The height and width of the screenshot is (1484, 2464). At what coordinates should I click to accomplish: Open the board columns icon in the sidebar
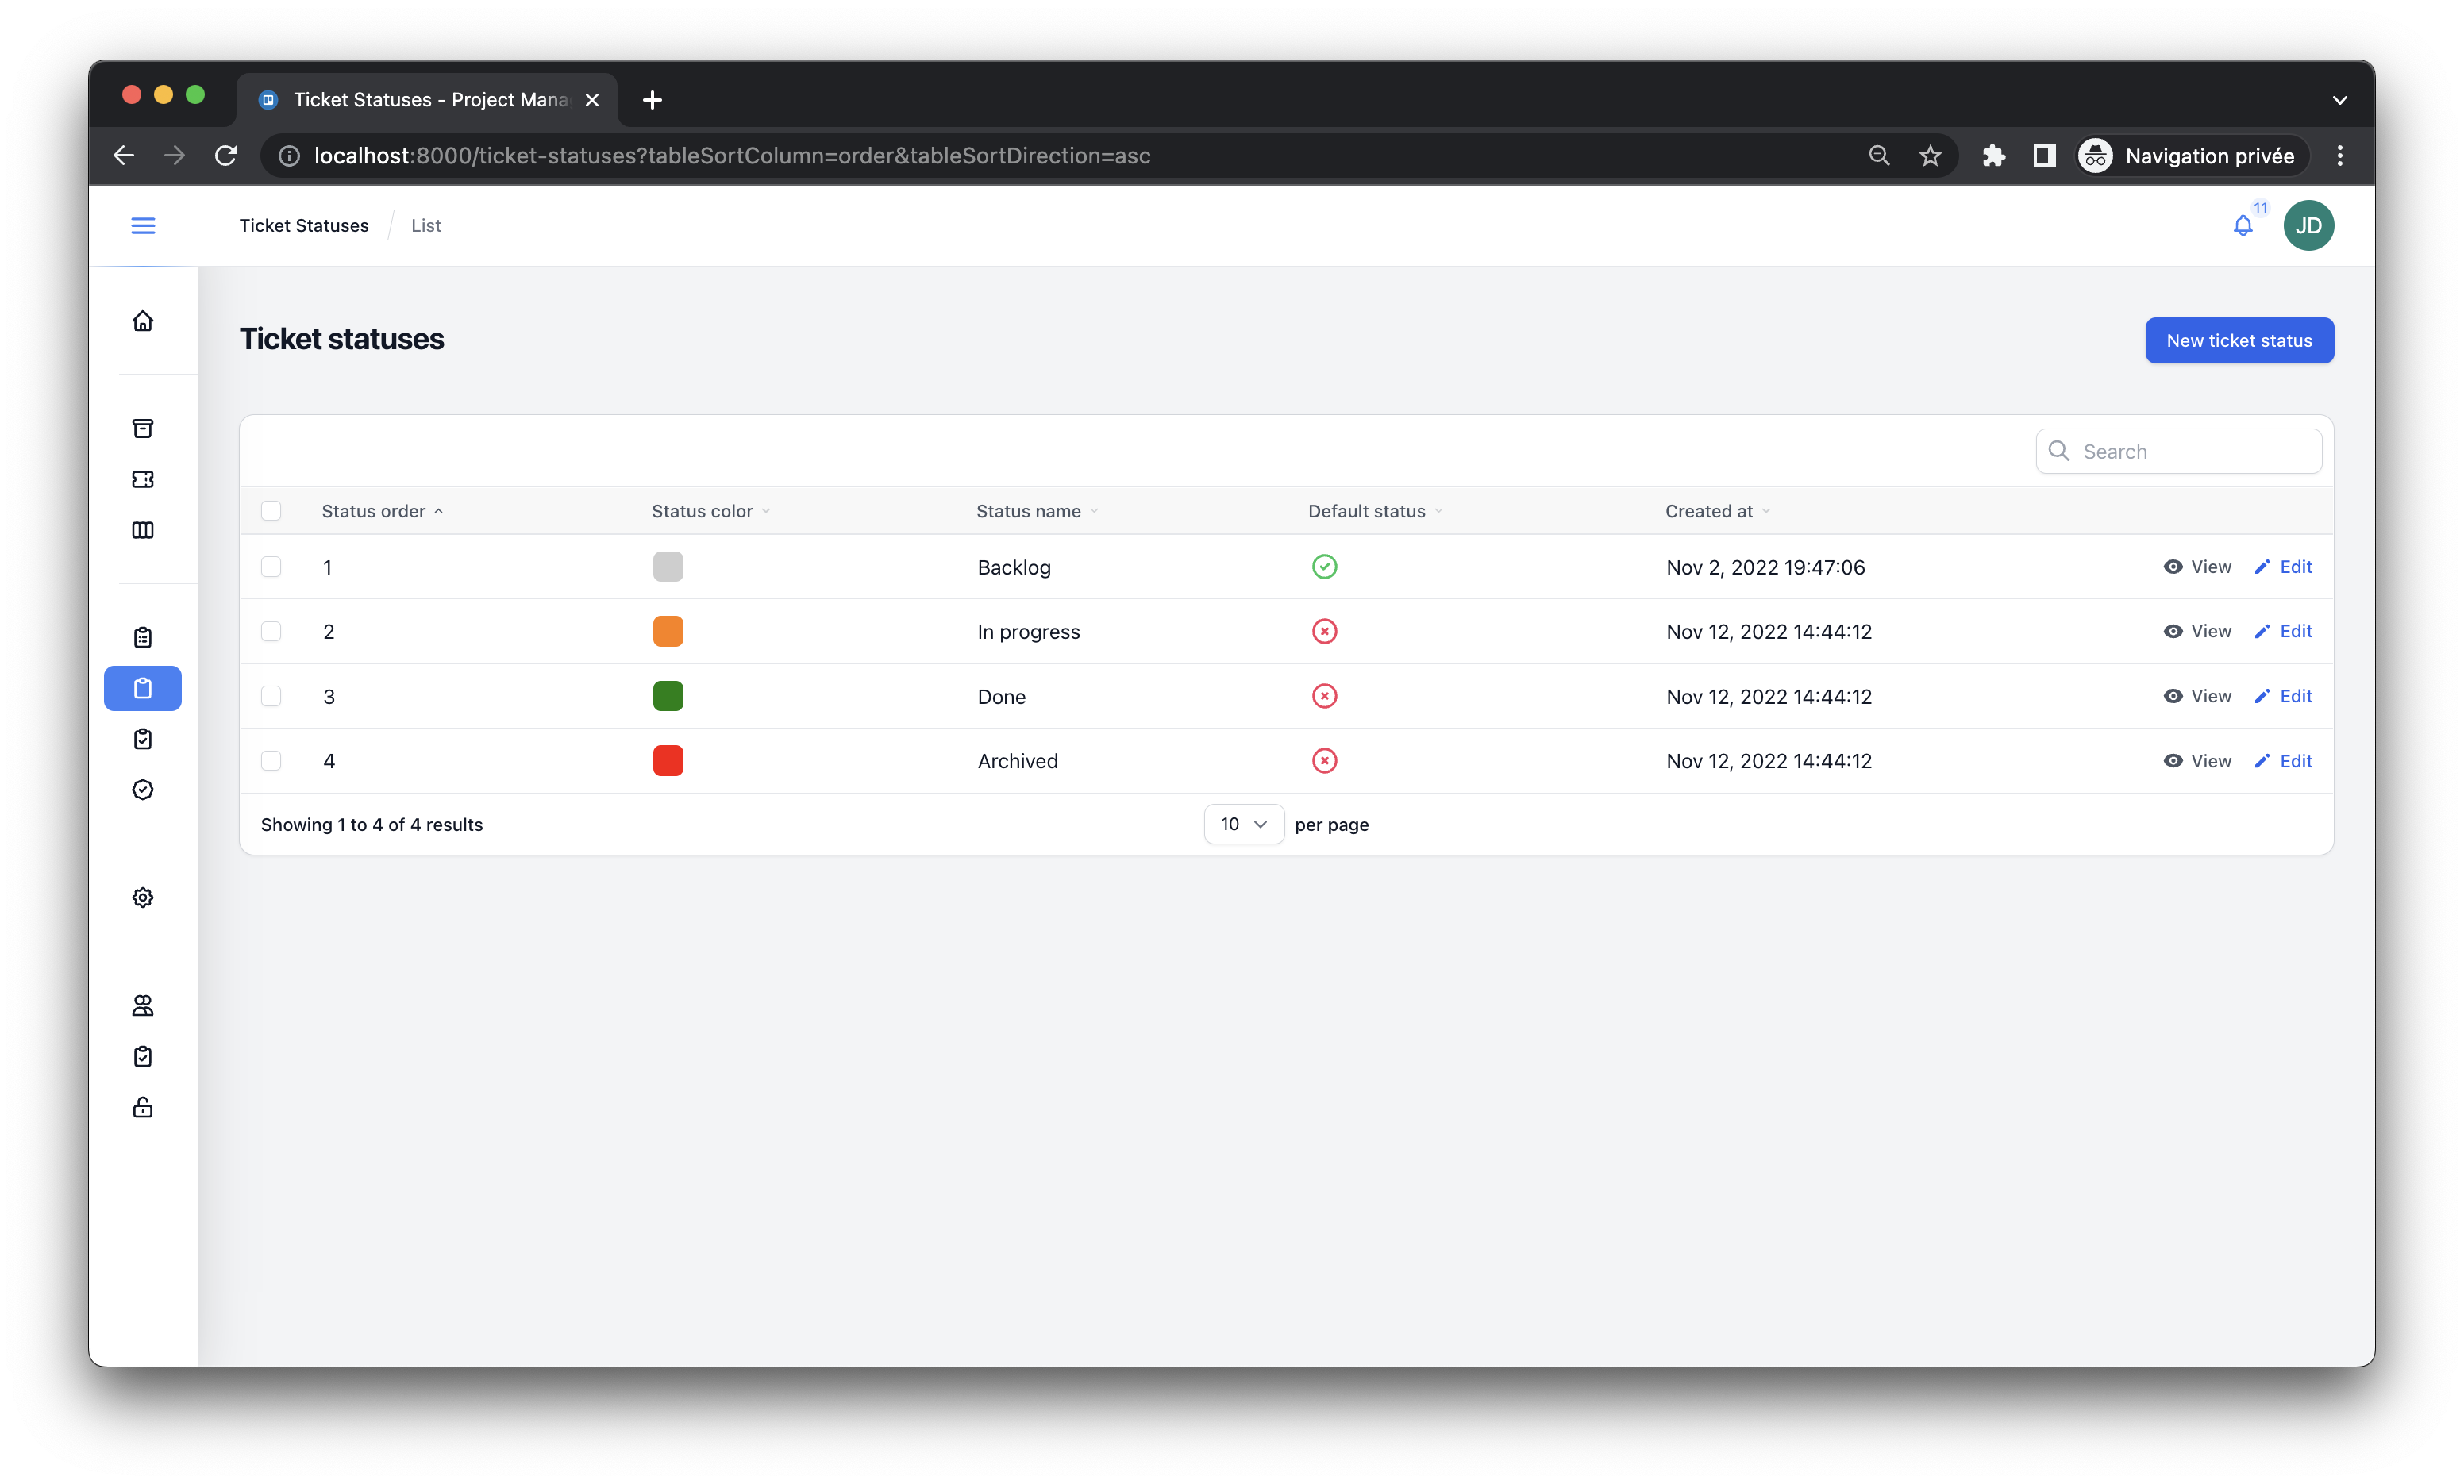pos(143,530)
